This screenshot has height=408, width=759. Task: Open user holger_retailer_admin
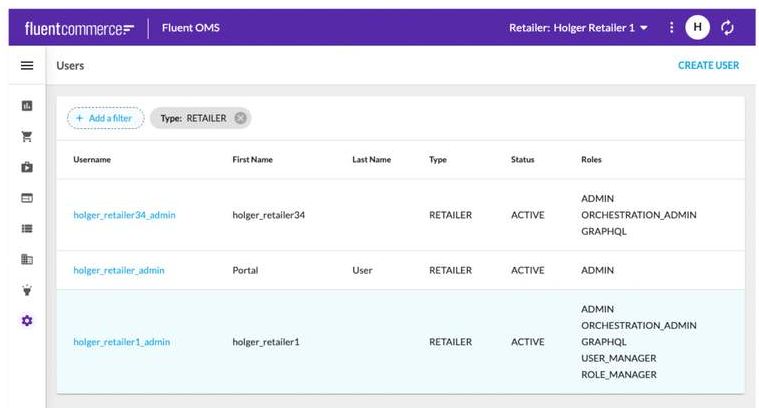(119, 270)
